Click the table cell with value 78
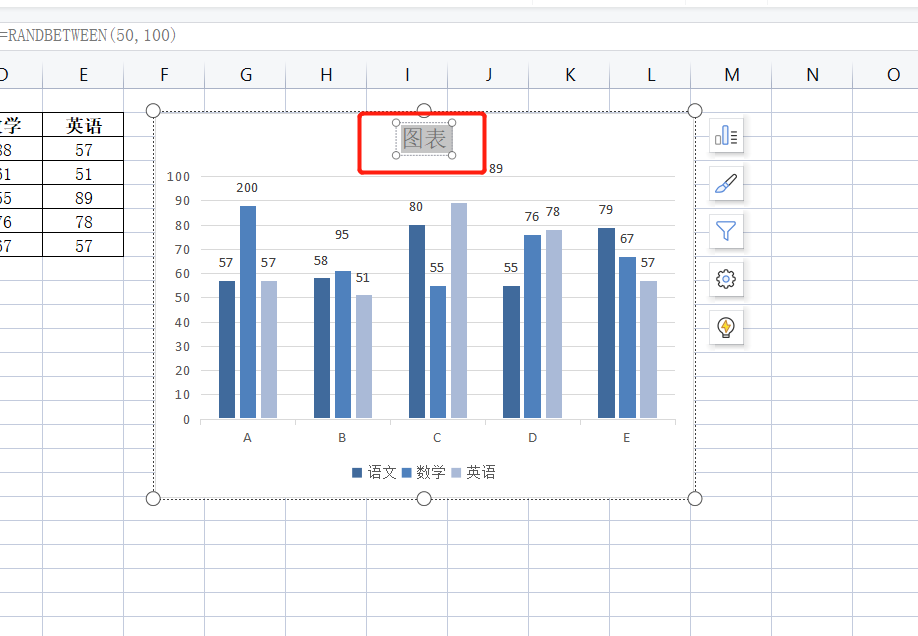The height and width of the screenshot is (636, 918). (83, 221)
